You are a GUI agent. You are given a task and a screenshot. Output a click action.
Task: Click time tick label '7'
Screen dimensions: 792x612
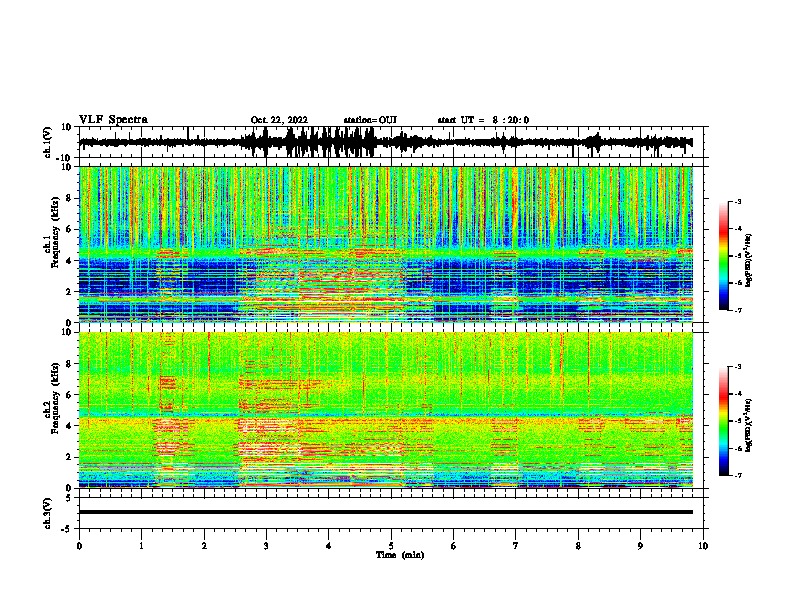pos(516,546)
